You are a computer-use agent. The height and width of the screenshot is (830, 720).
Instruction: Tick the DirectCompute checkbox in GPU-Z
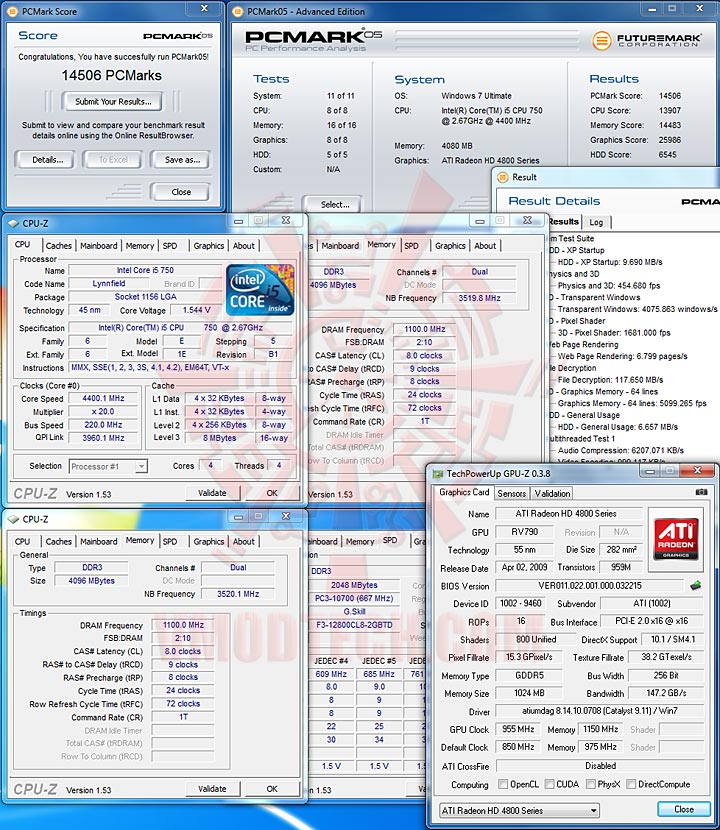click(x=631, y=784)
